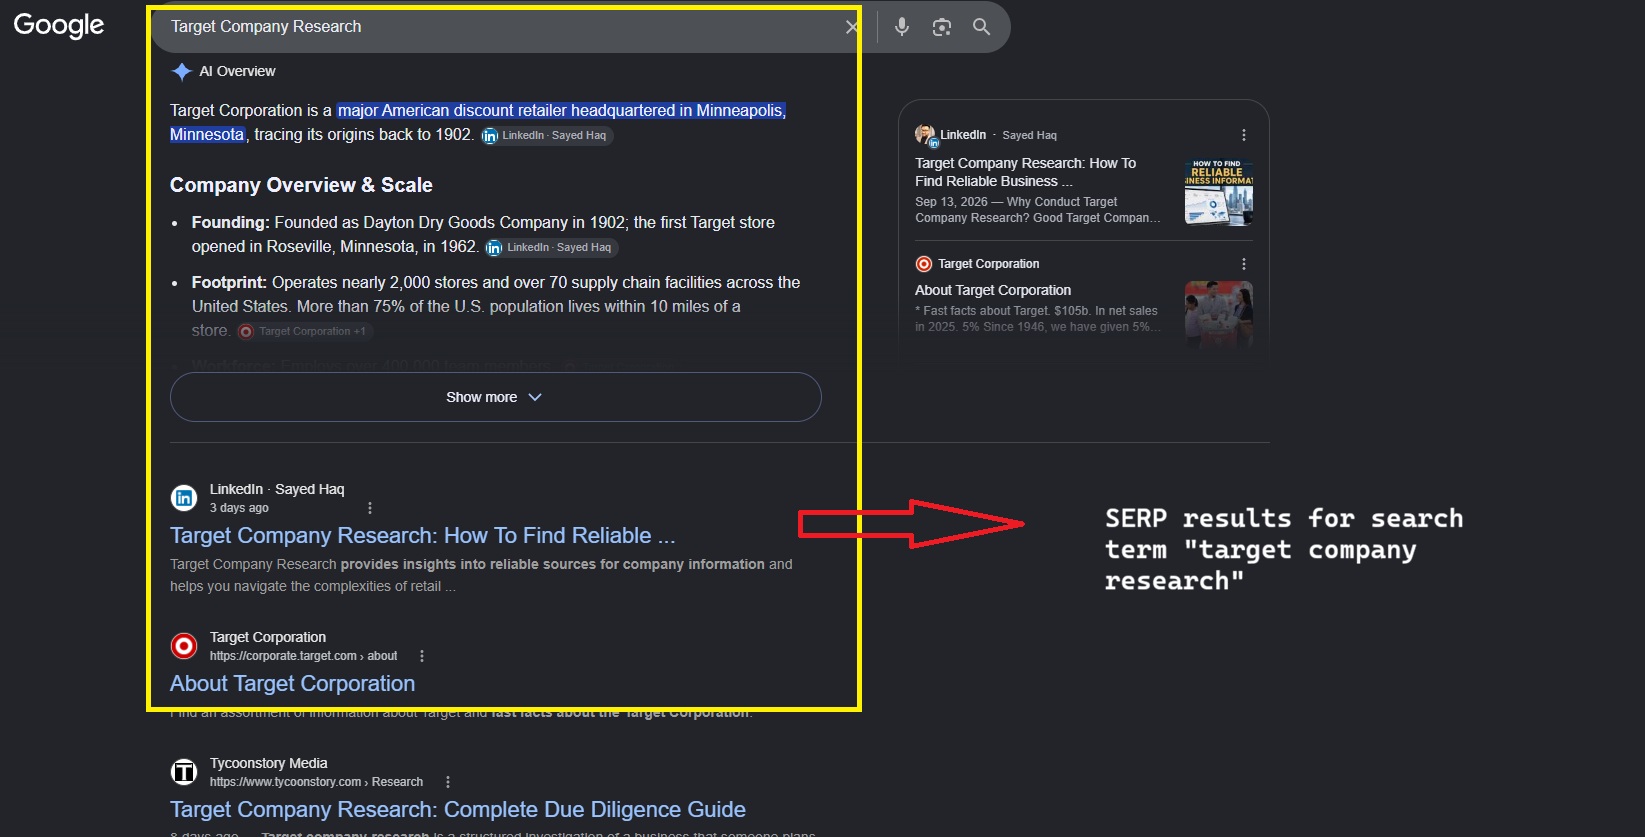
Task: Open Target Company Research: How To Find Reliable result
Action: click(422, 536)
